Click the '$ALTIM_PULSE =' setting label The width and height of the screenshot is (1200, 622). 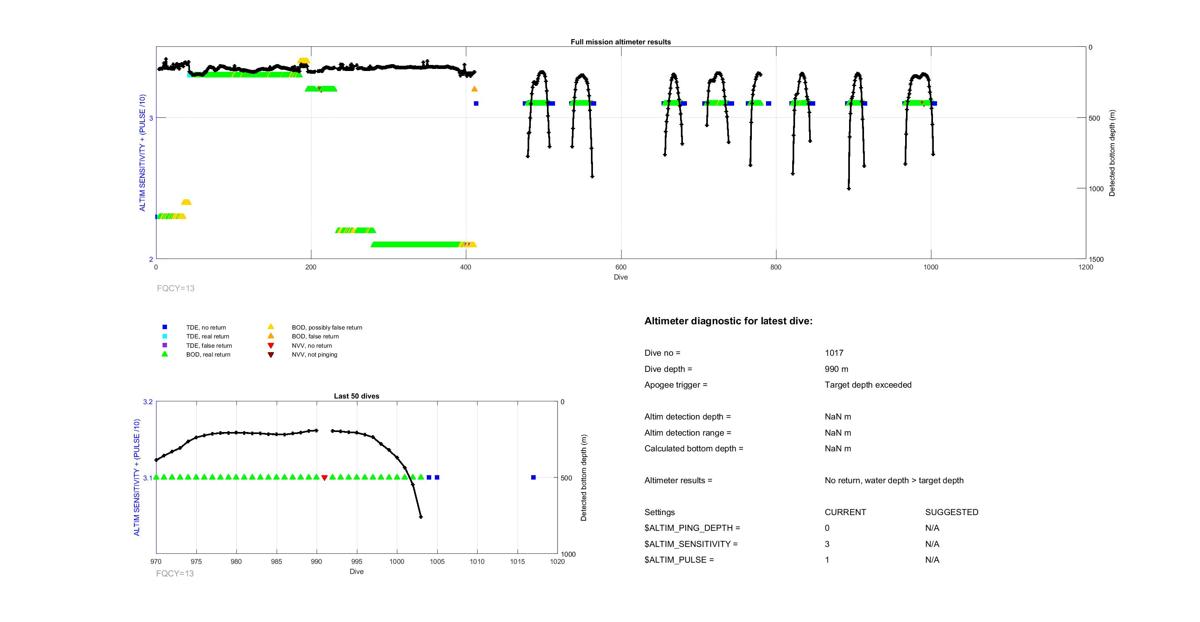pyautogui.click(x=680, y=560)
